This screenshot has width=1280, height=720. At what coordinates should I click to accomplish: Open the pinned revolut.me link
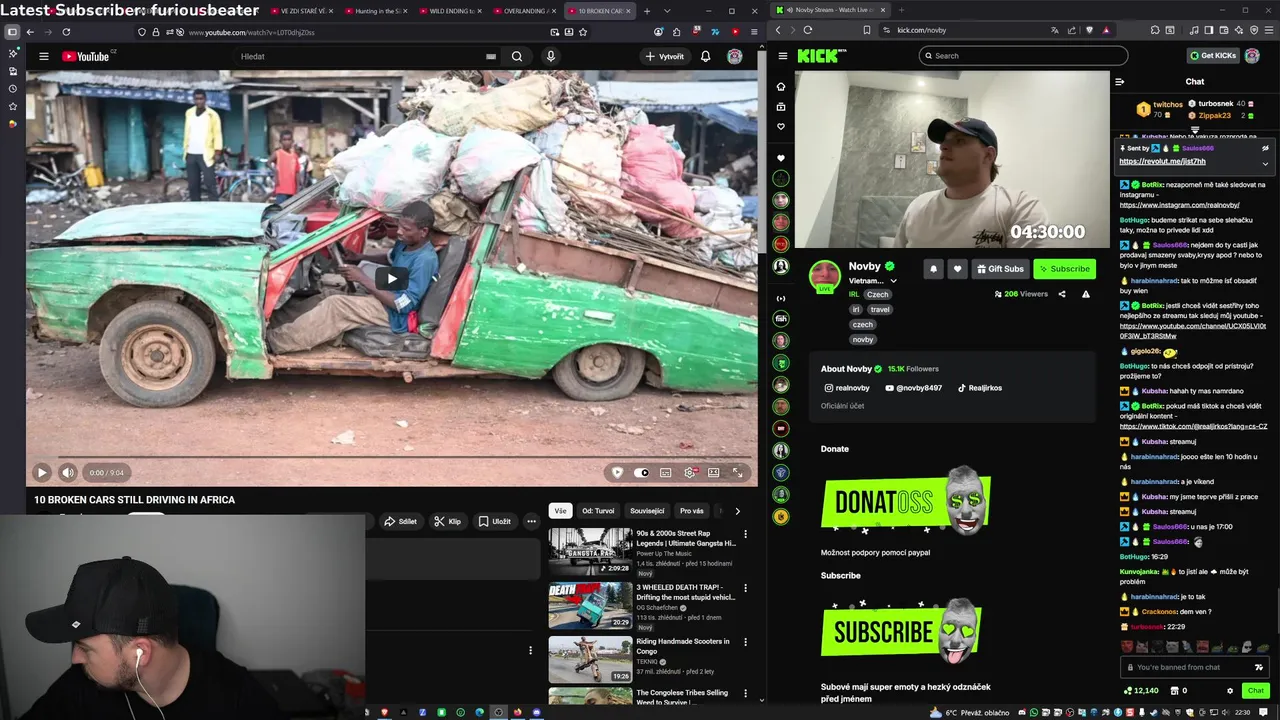(1162, 161)
